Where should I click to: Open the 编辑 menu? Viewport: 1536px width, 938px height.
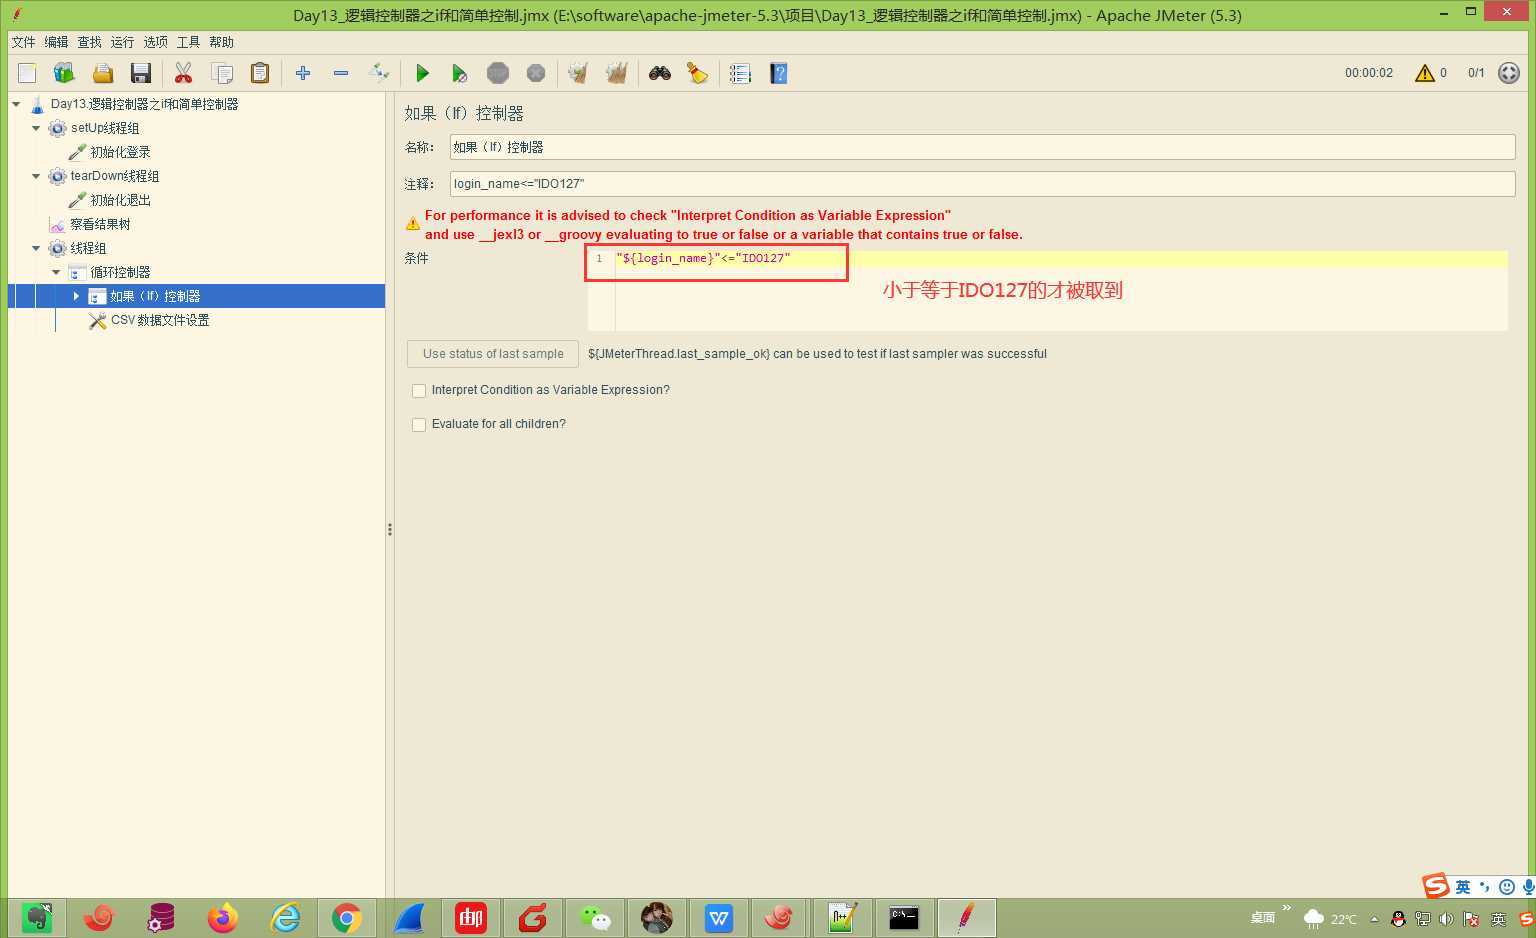[56, 42]
